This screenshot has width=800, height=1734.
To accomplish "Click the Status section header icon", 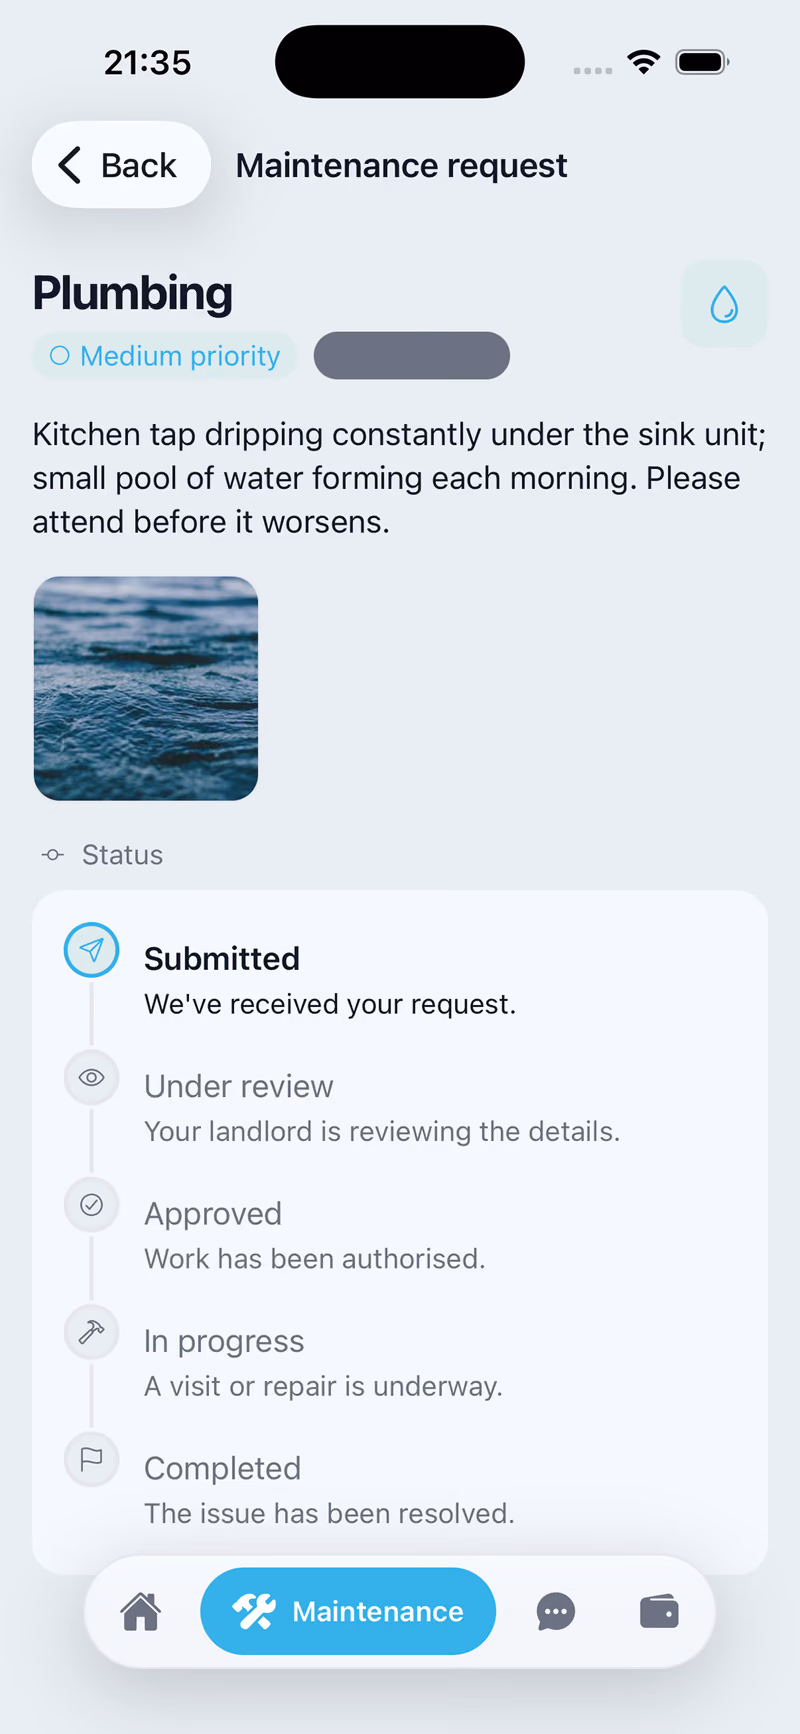I will pyautogui.click(x=53, y=855).
